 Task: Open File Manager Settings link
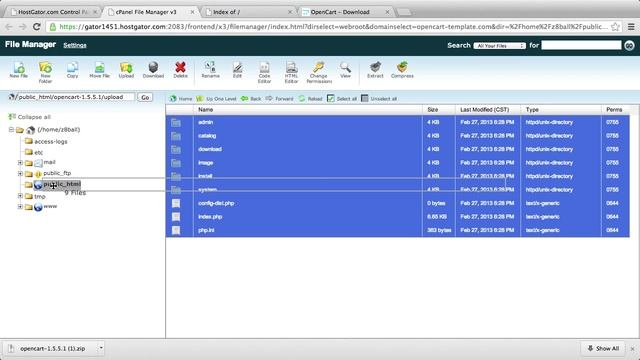75,45
